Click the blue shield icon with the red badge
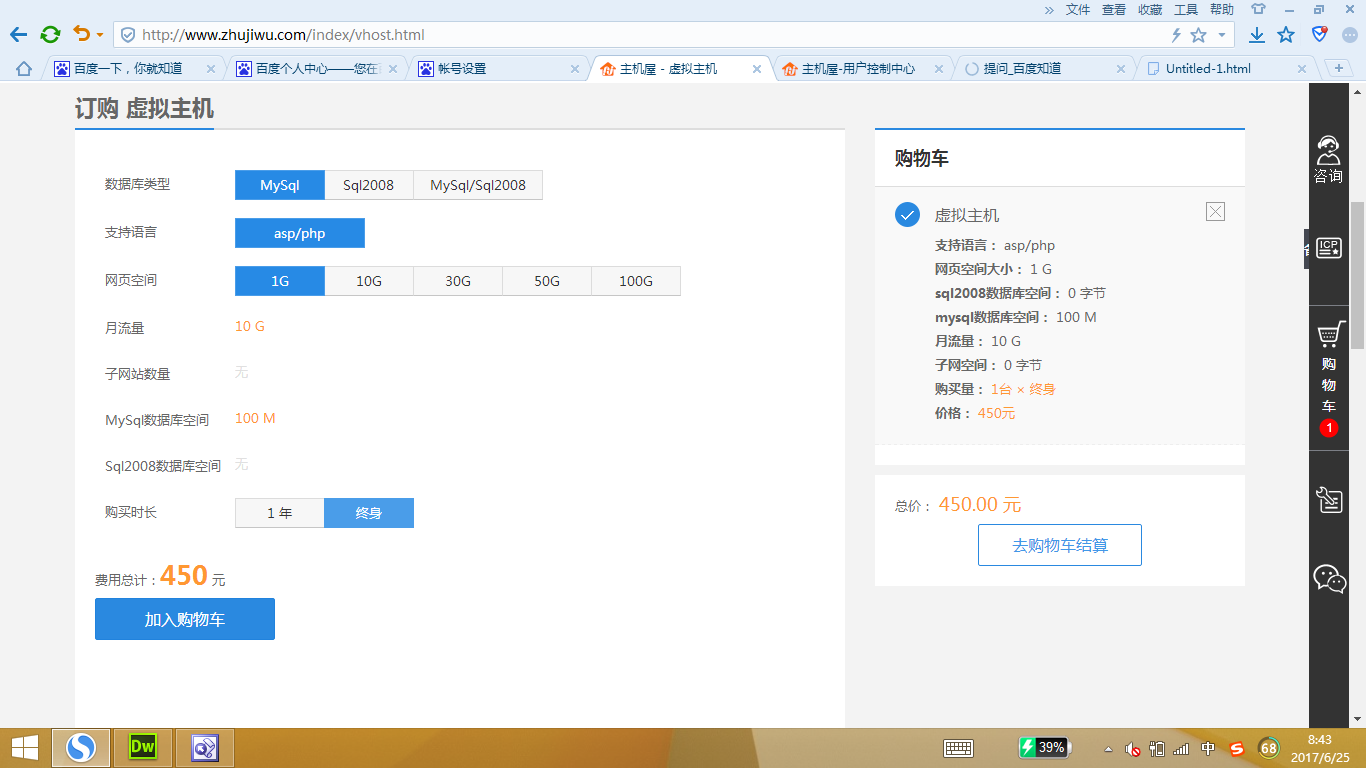The height and width of the screenshot is (768, 1366). (x=1320, y=35)
